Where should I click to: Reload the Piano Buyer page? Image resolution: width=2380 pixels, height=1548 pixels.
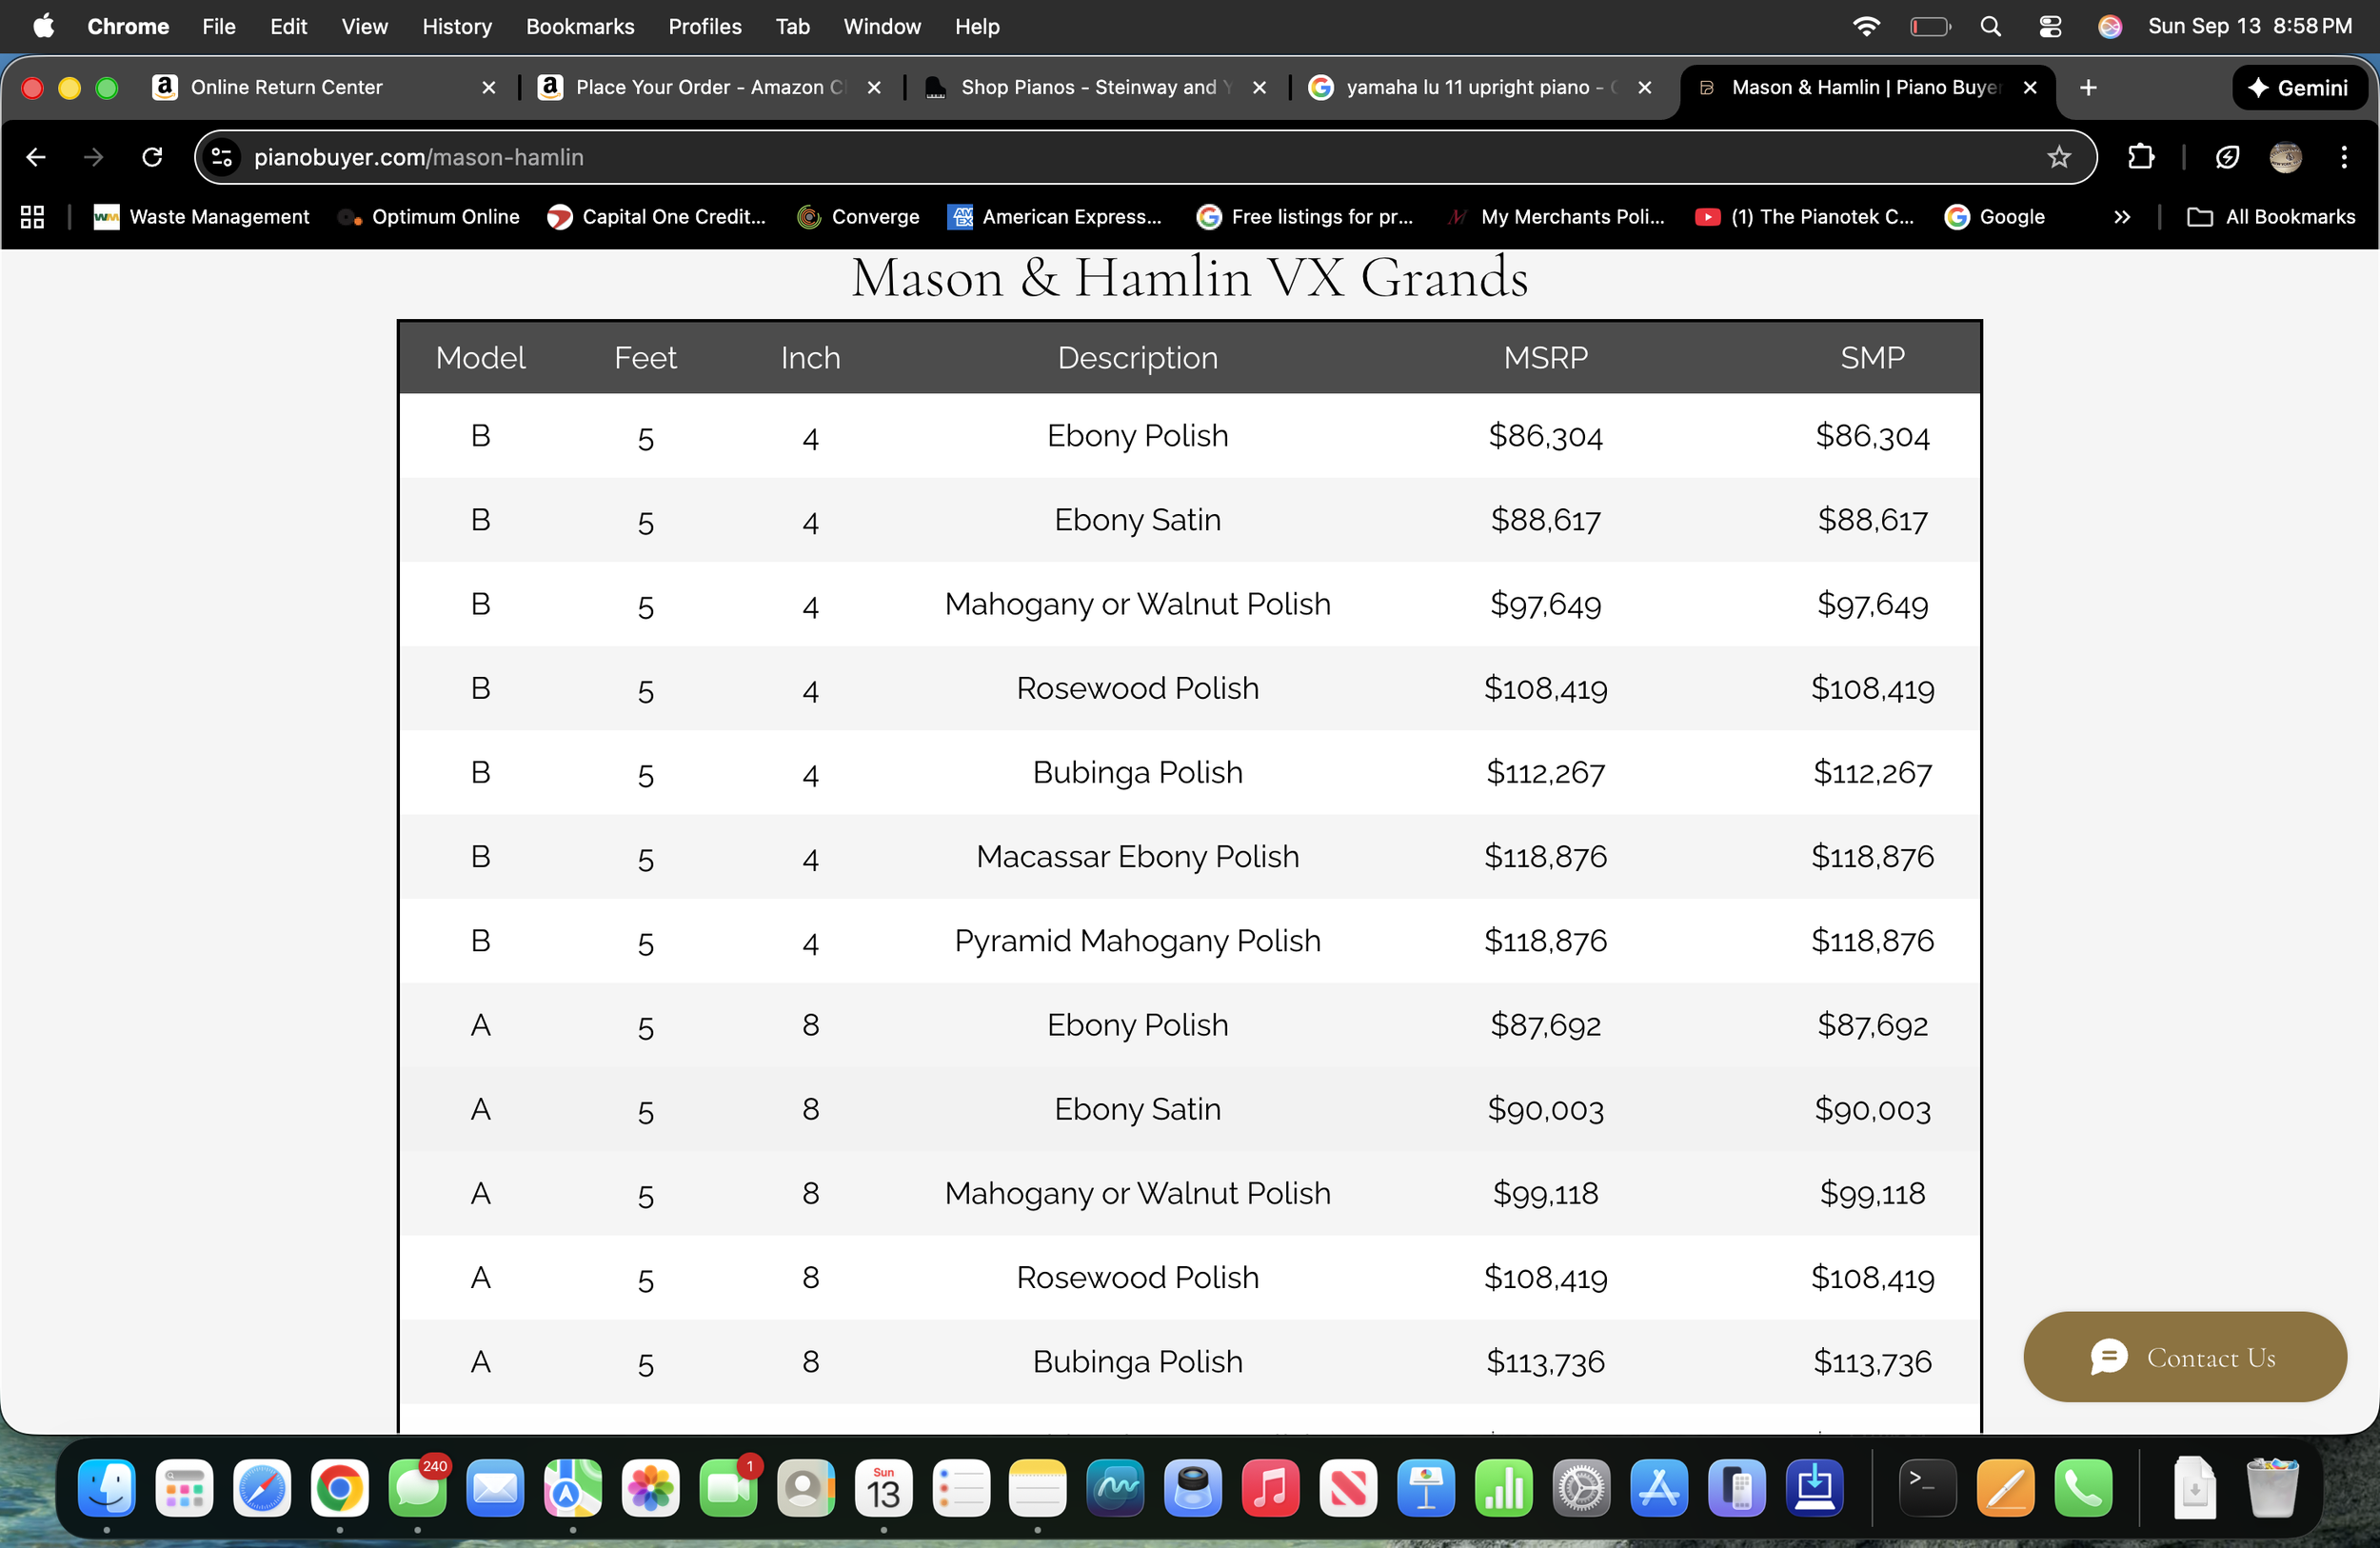coord(152,157)
